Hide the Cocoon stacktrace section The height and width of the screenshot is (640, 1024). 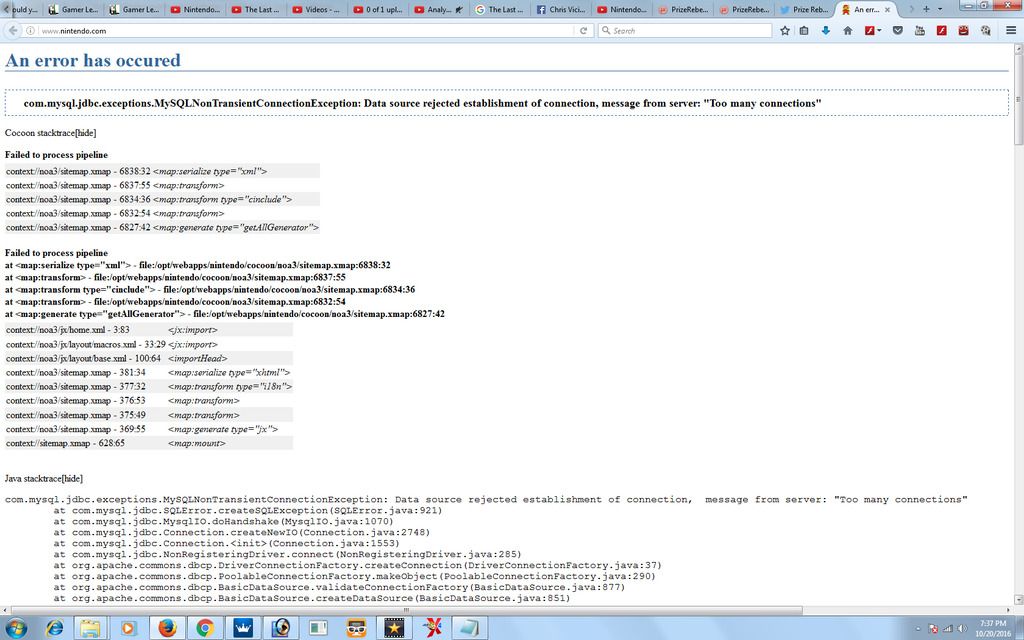[x=86, y=133]
